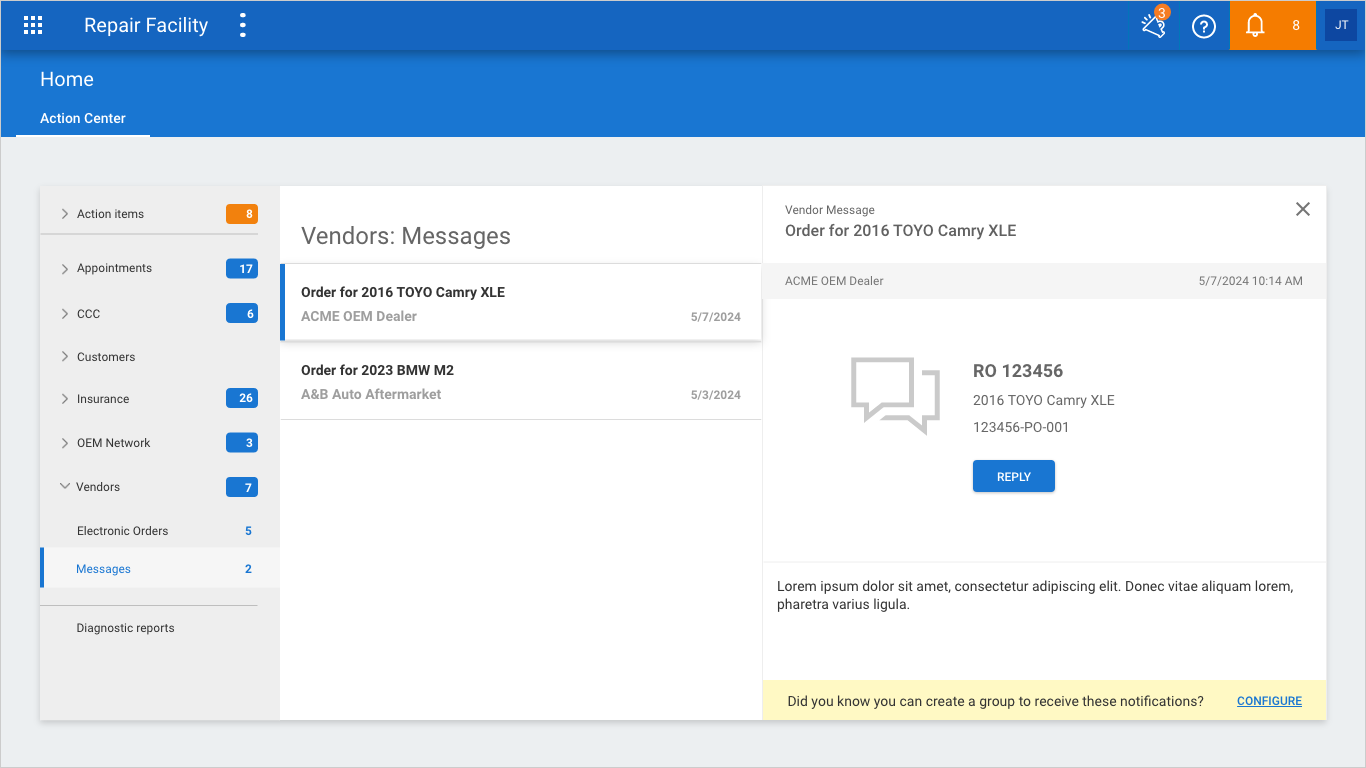Select the Action items label
This screenshot has height=768, width=1366.
click(x=110, y=214)
